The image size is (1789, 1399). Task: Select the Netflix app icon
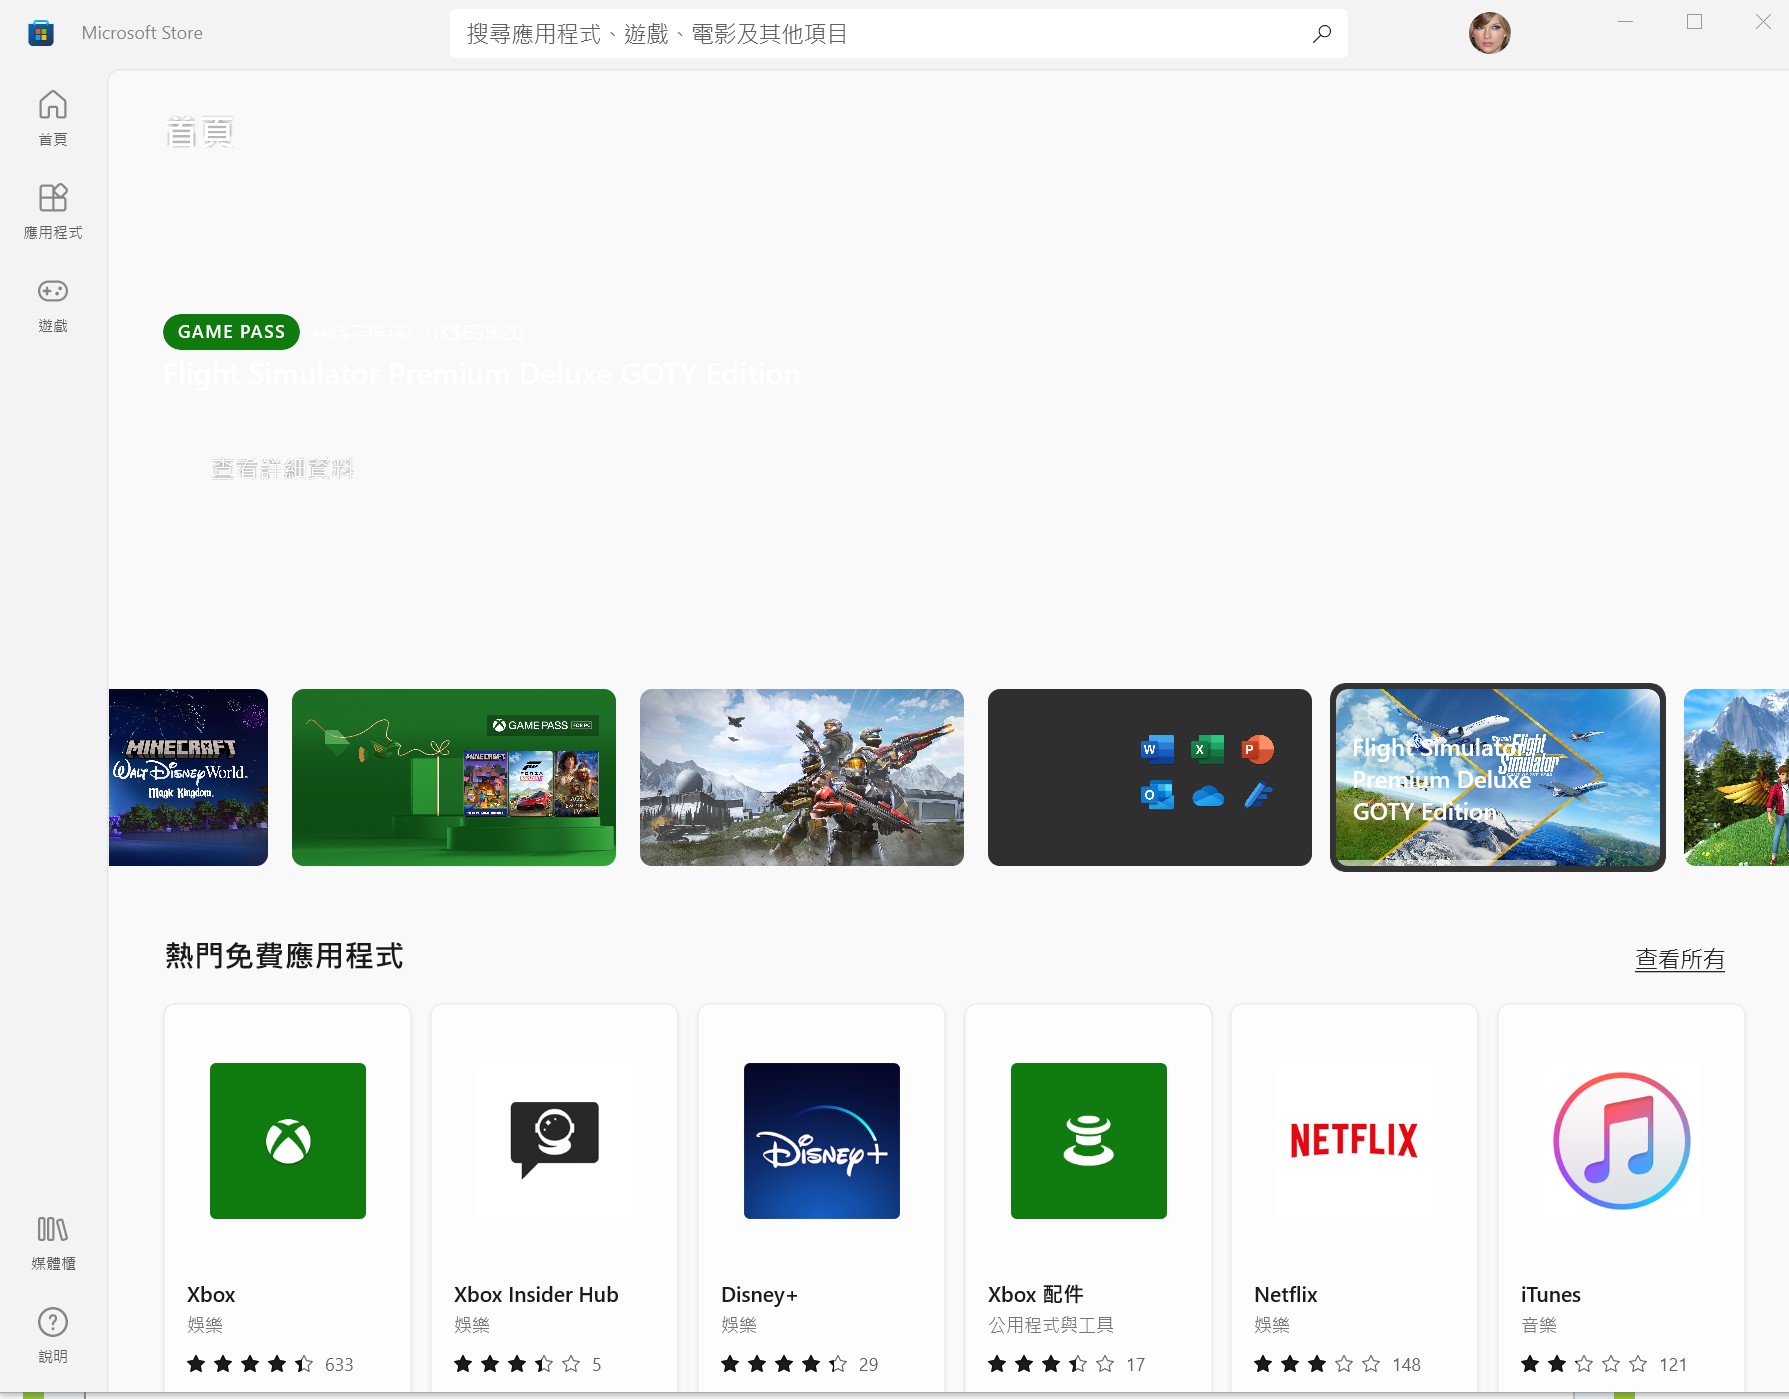pos(1354,1141)
